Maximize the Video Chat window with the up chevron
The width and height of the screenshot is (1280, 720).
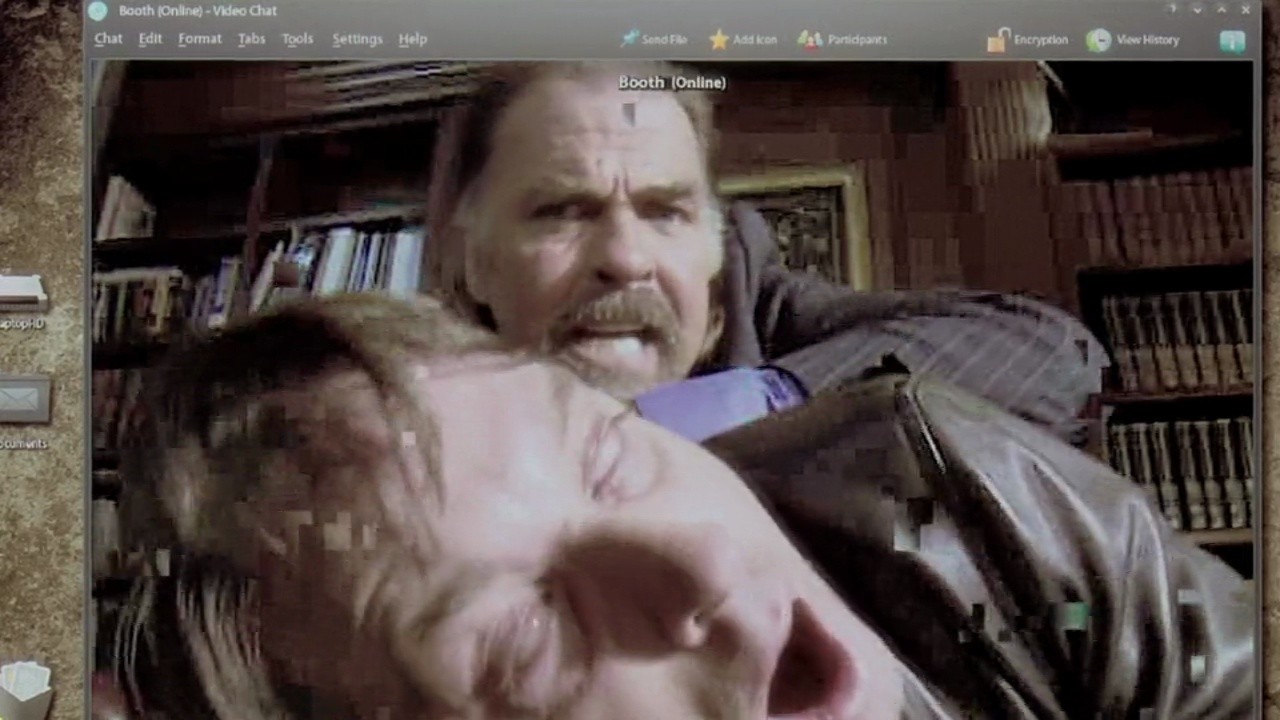pos(1221,9)
